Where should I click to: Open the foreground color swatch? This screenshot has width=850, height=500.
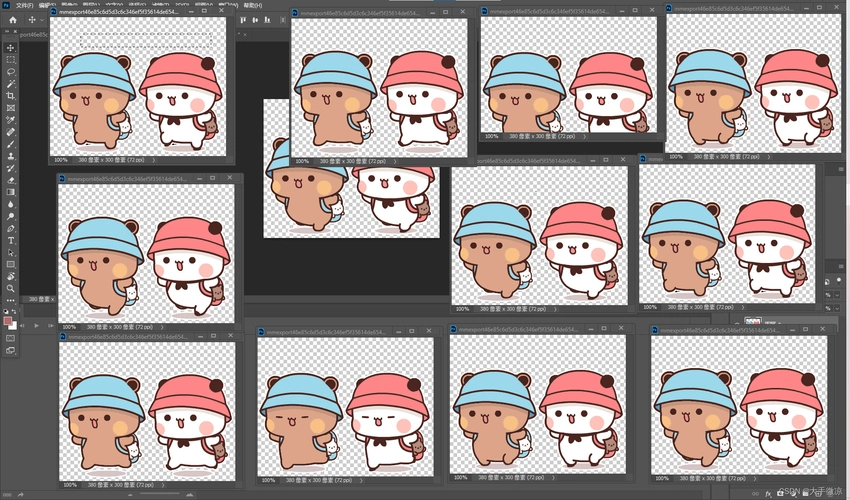8,320
